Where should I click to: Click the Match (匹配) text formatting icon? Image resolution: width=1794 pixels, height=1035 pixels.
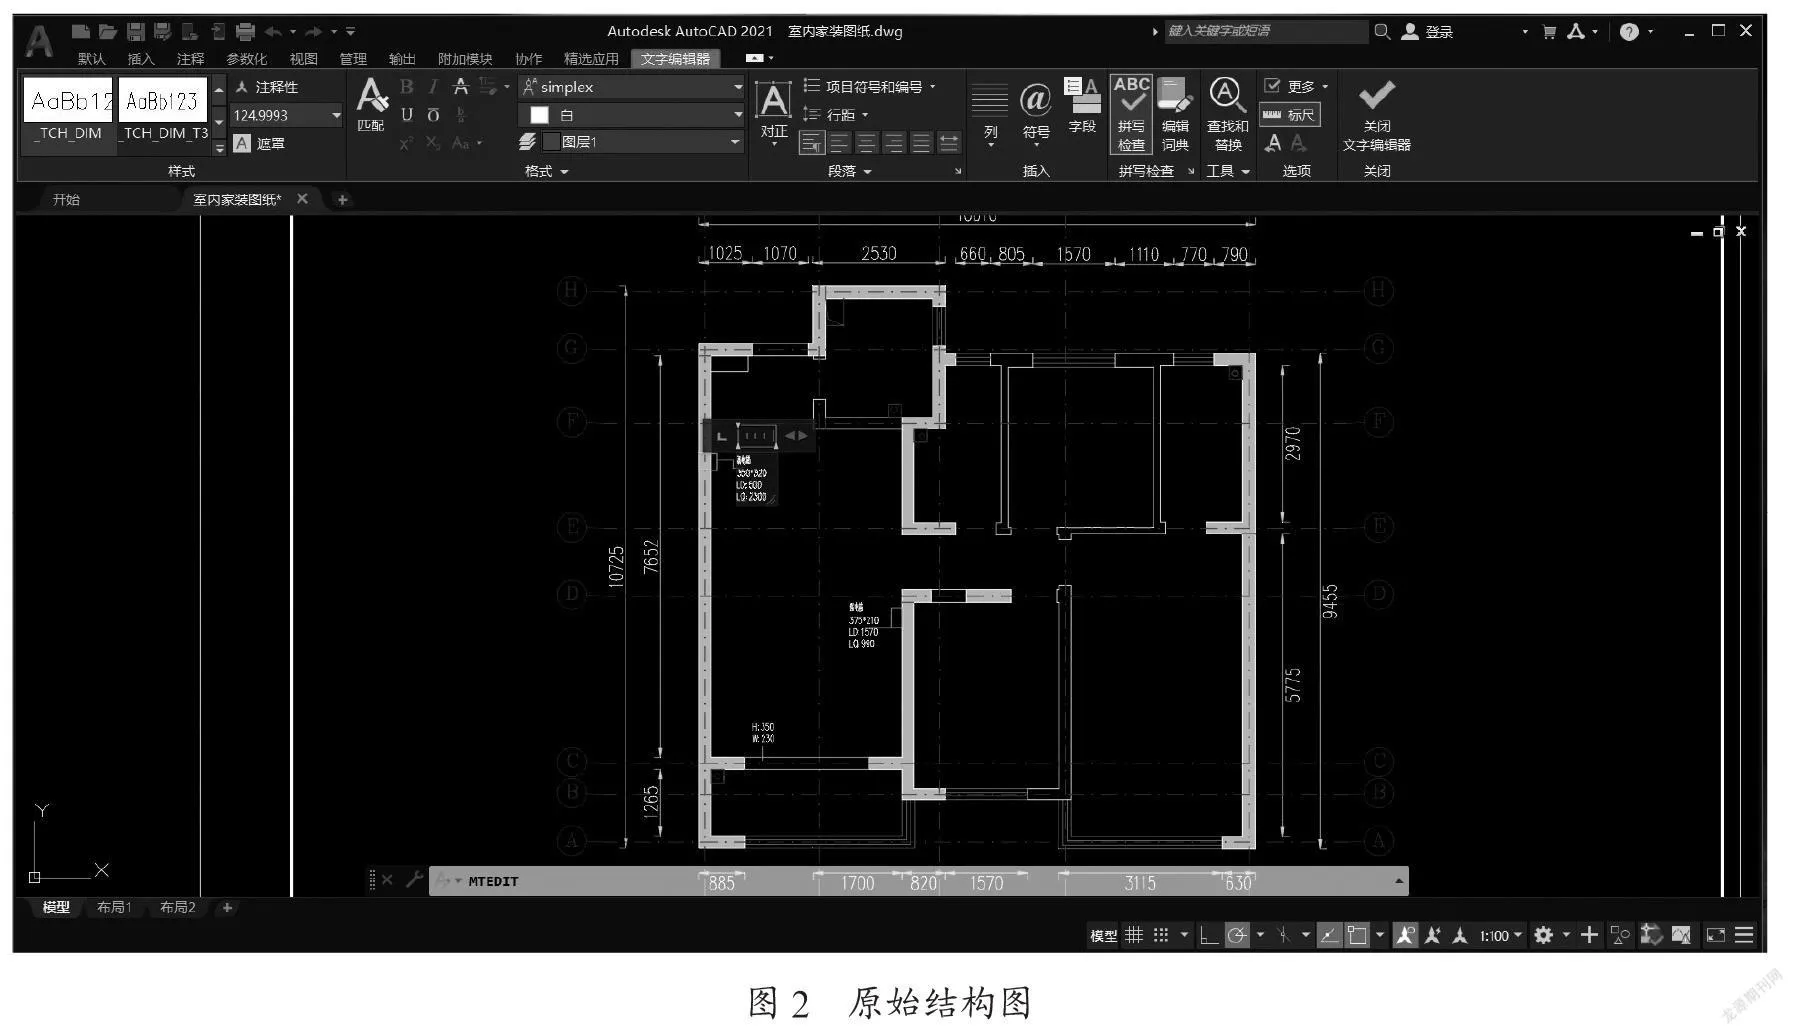click(x=371, y=106)
